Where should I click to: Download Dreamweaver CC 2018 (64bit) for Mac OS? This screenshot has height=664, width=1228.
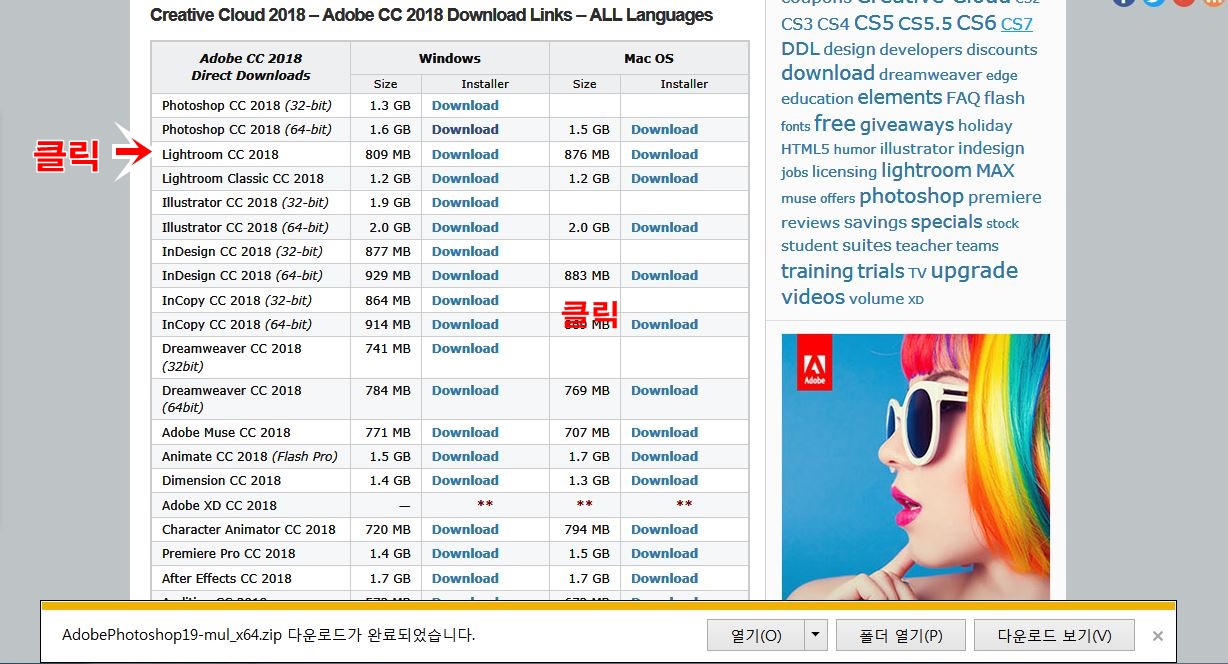(x=664, y=390)
